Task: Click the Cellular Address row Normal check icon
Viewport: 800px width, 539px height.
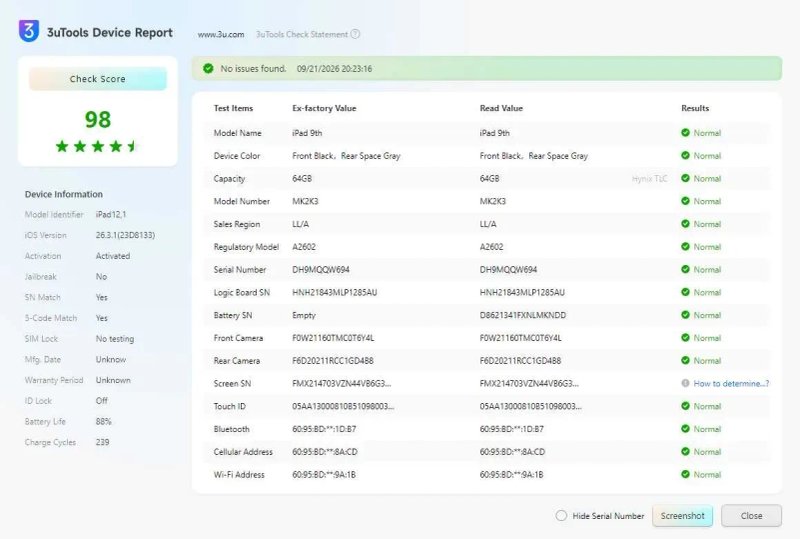Action: click(685, 452)
